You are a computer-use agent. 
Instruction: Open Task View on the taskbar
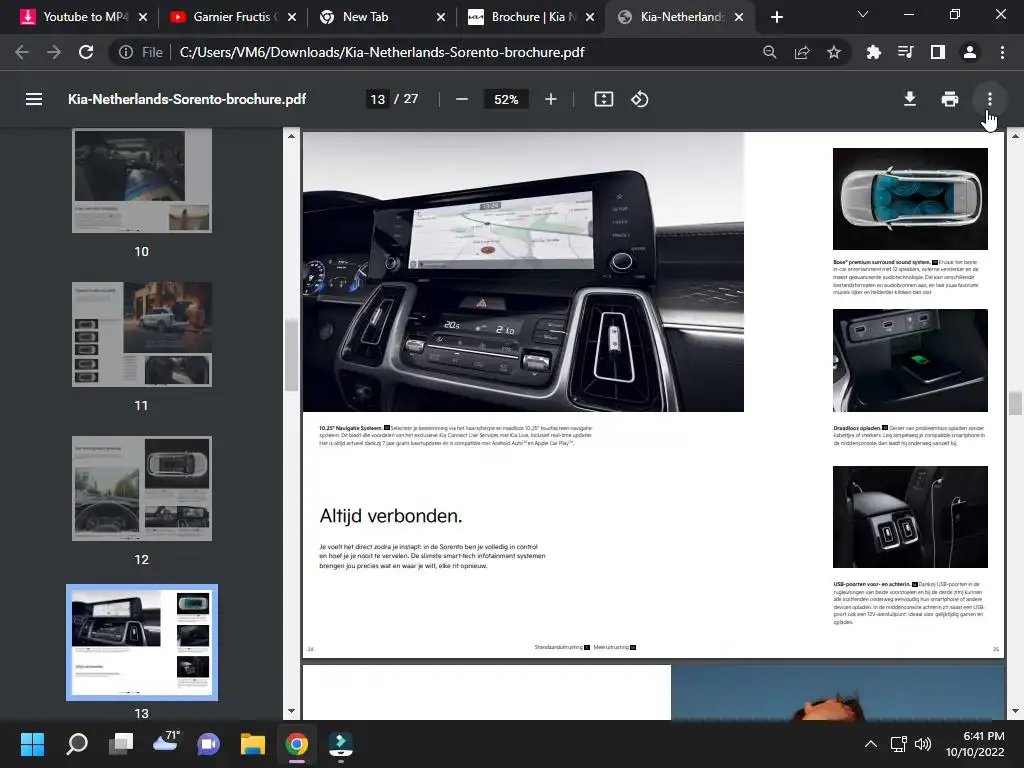[120, 744]
